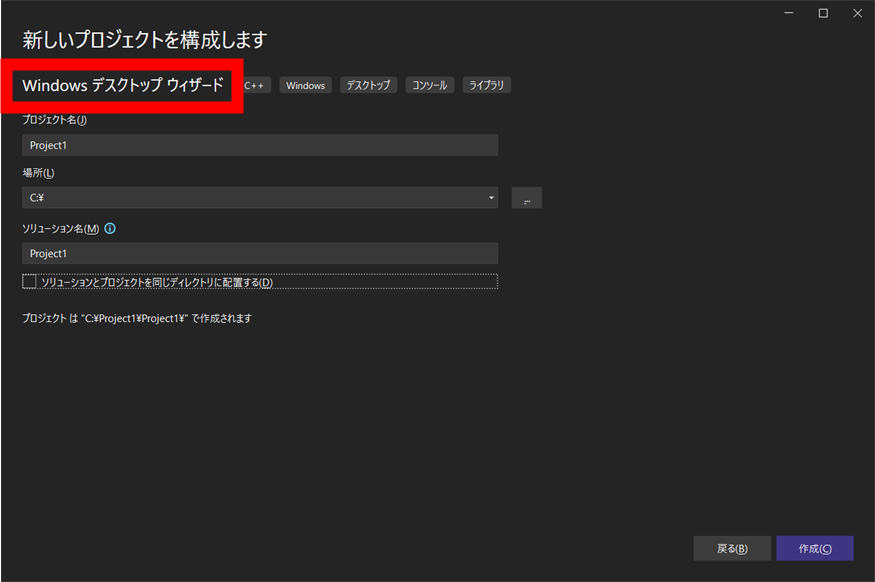
Task: Enable ソリューションとプロジェクトを同じディレクトリに配置する checkbox
Action: [x=29, y=282]
